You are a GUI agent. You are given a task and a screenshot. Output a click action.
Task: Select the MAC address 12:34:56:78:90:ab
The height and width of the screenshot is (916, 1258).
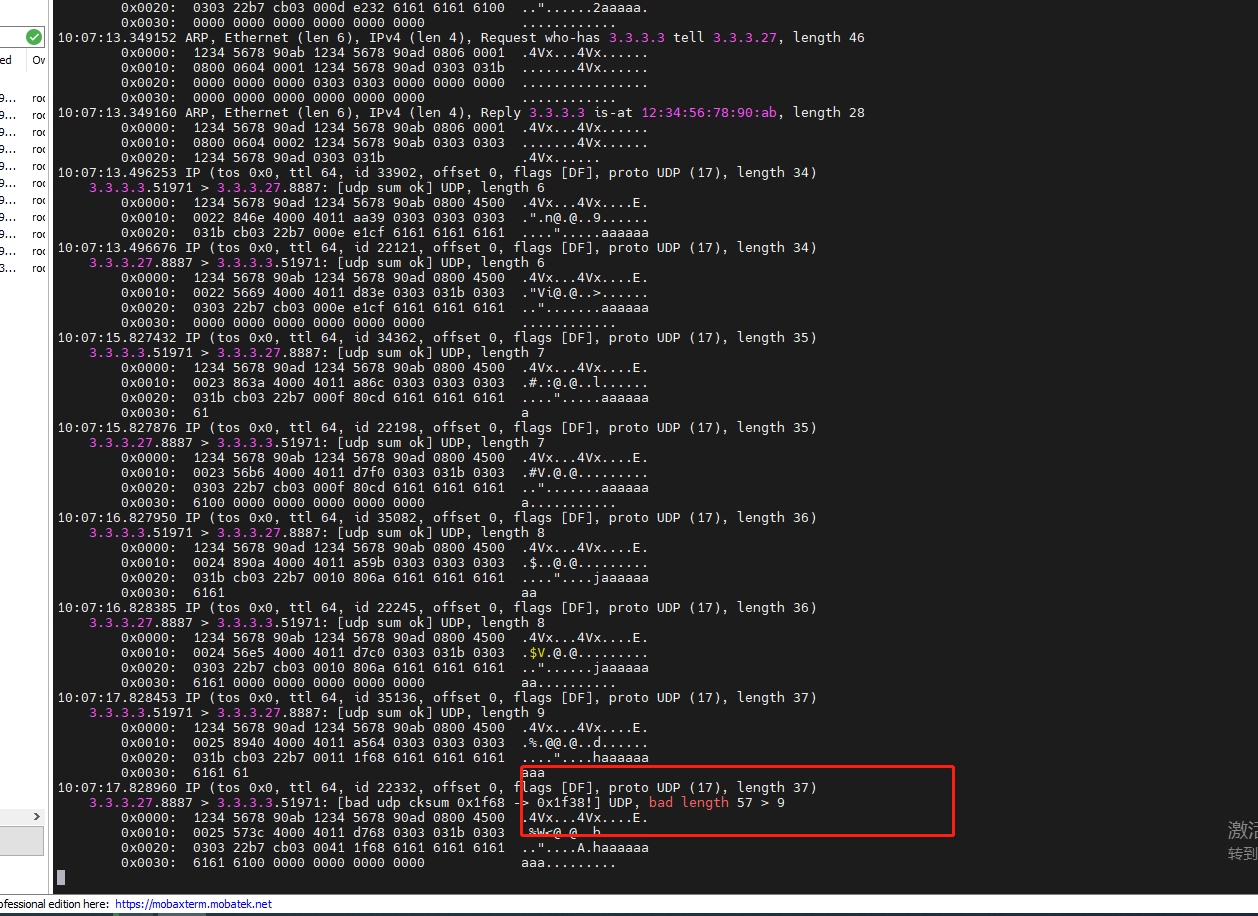pyautogui.click(x=709, y=112)
